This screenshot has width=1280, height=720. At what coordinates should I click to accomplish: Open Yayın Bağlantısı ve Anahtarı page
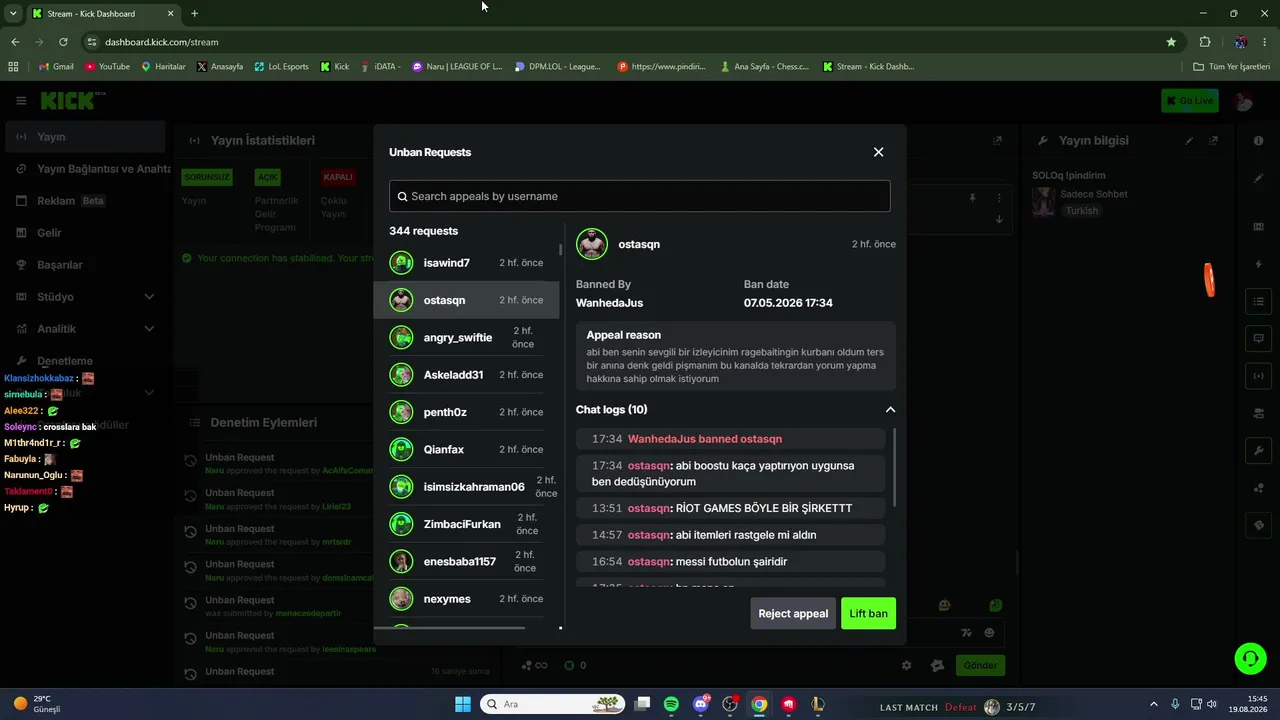pyautogui.click(x=88, y=169)
